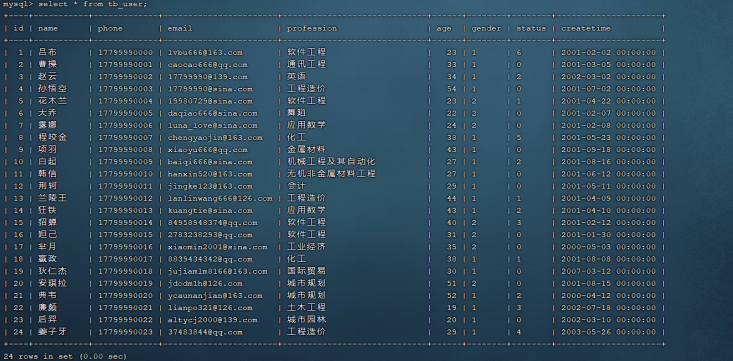Screen dimensions: 733x361
Task: Click the email 'caocao666@qq.com'
Action: [208, 65]
